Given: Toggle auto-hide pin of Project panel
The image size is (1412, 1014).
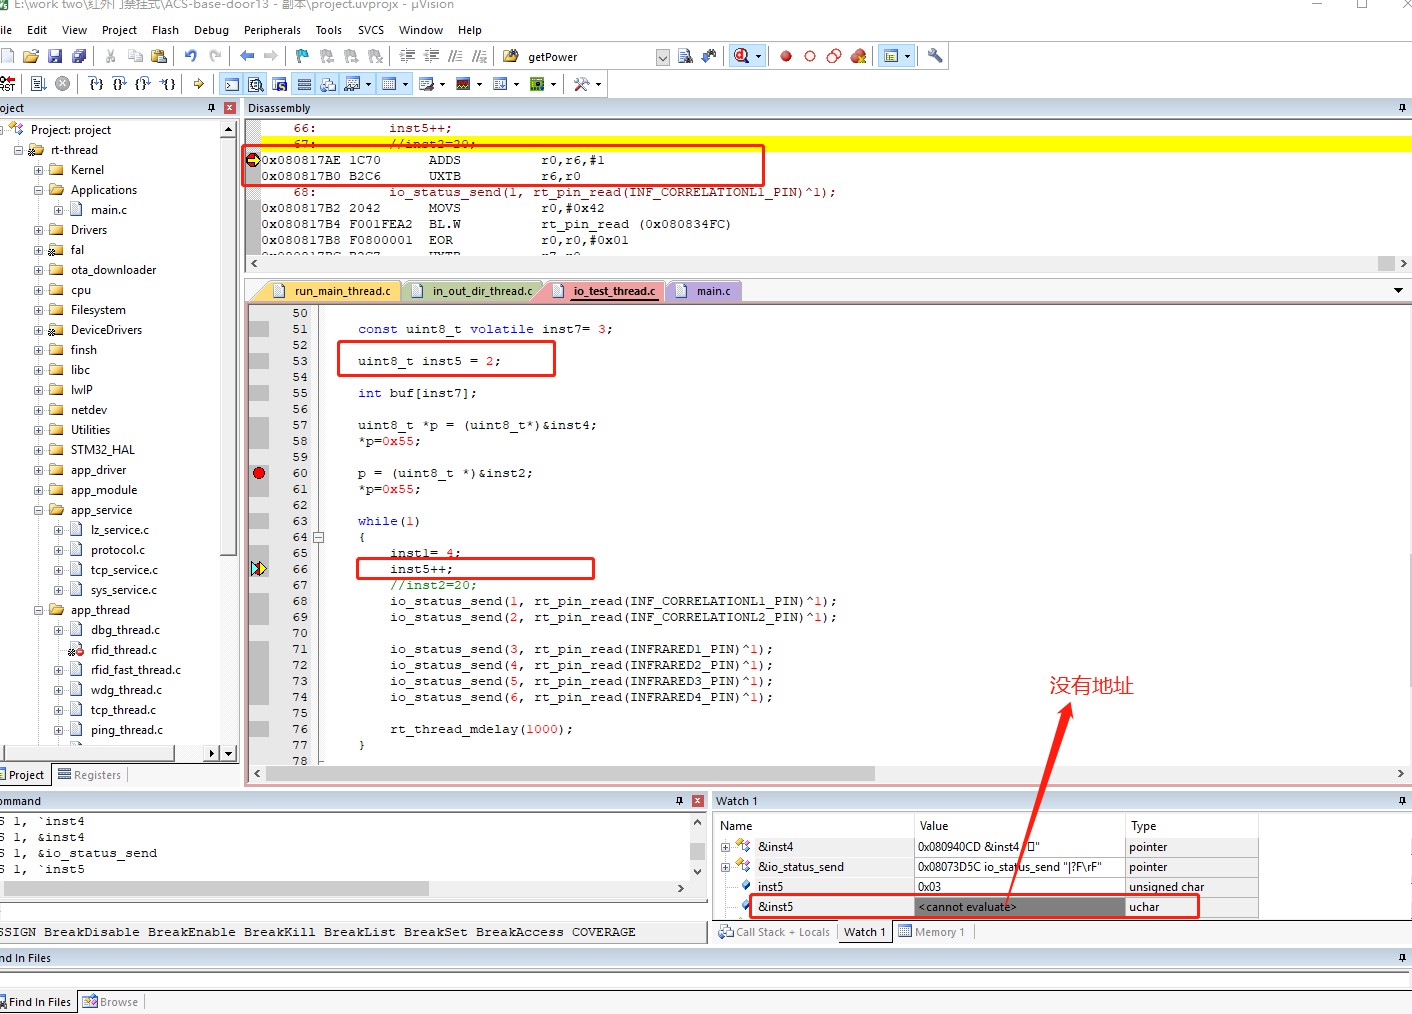Looking at the screenshot, I should coord(211,108).
